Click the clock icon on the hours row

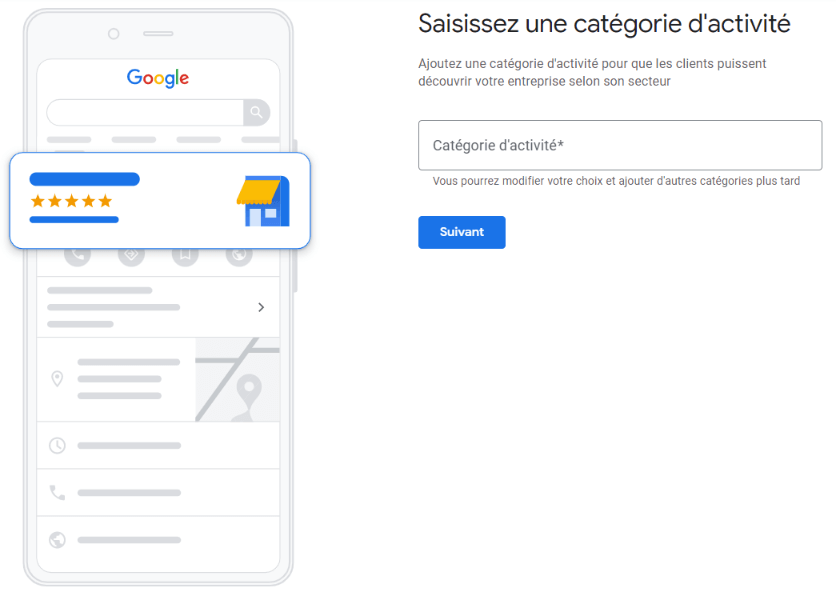click(57, 445)
